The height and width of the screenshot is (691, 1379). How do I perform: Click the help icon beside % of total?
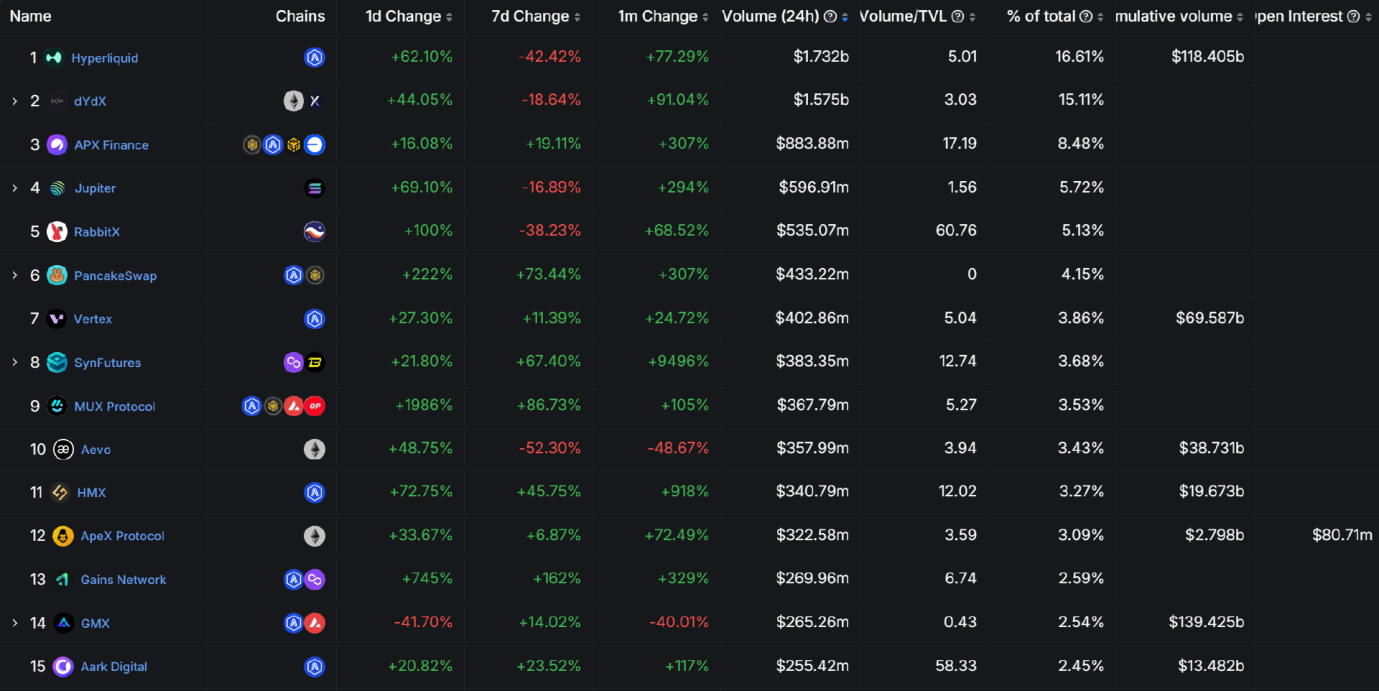1086,17
